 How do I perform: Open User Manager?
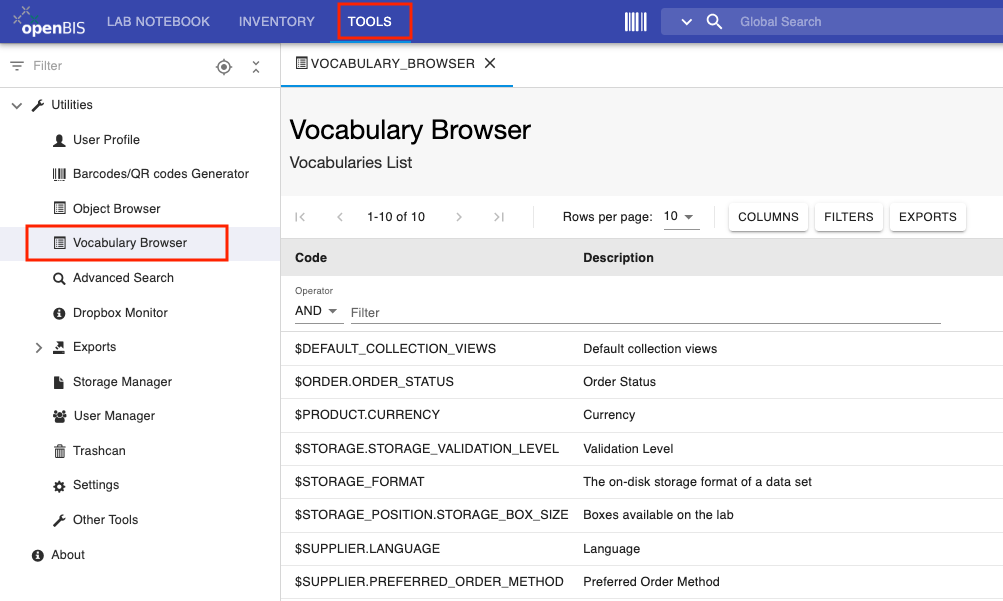[x=115, y=416]
